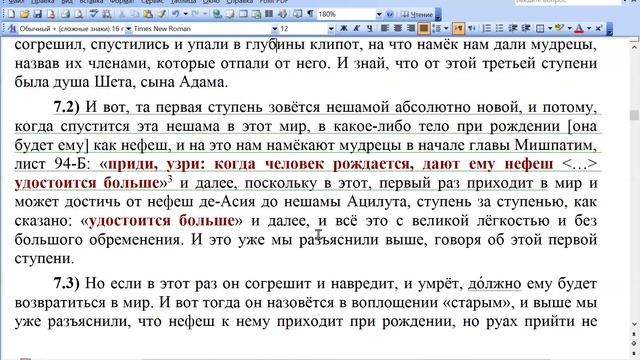Apply the highlight color marker
The width and height of the screenshot is (640, 360).
click(559, 28)
